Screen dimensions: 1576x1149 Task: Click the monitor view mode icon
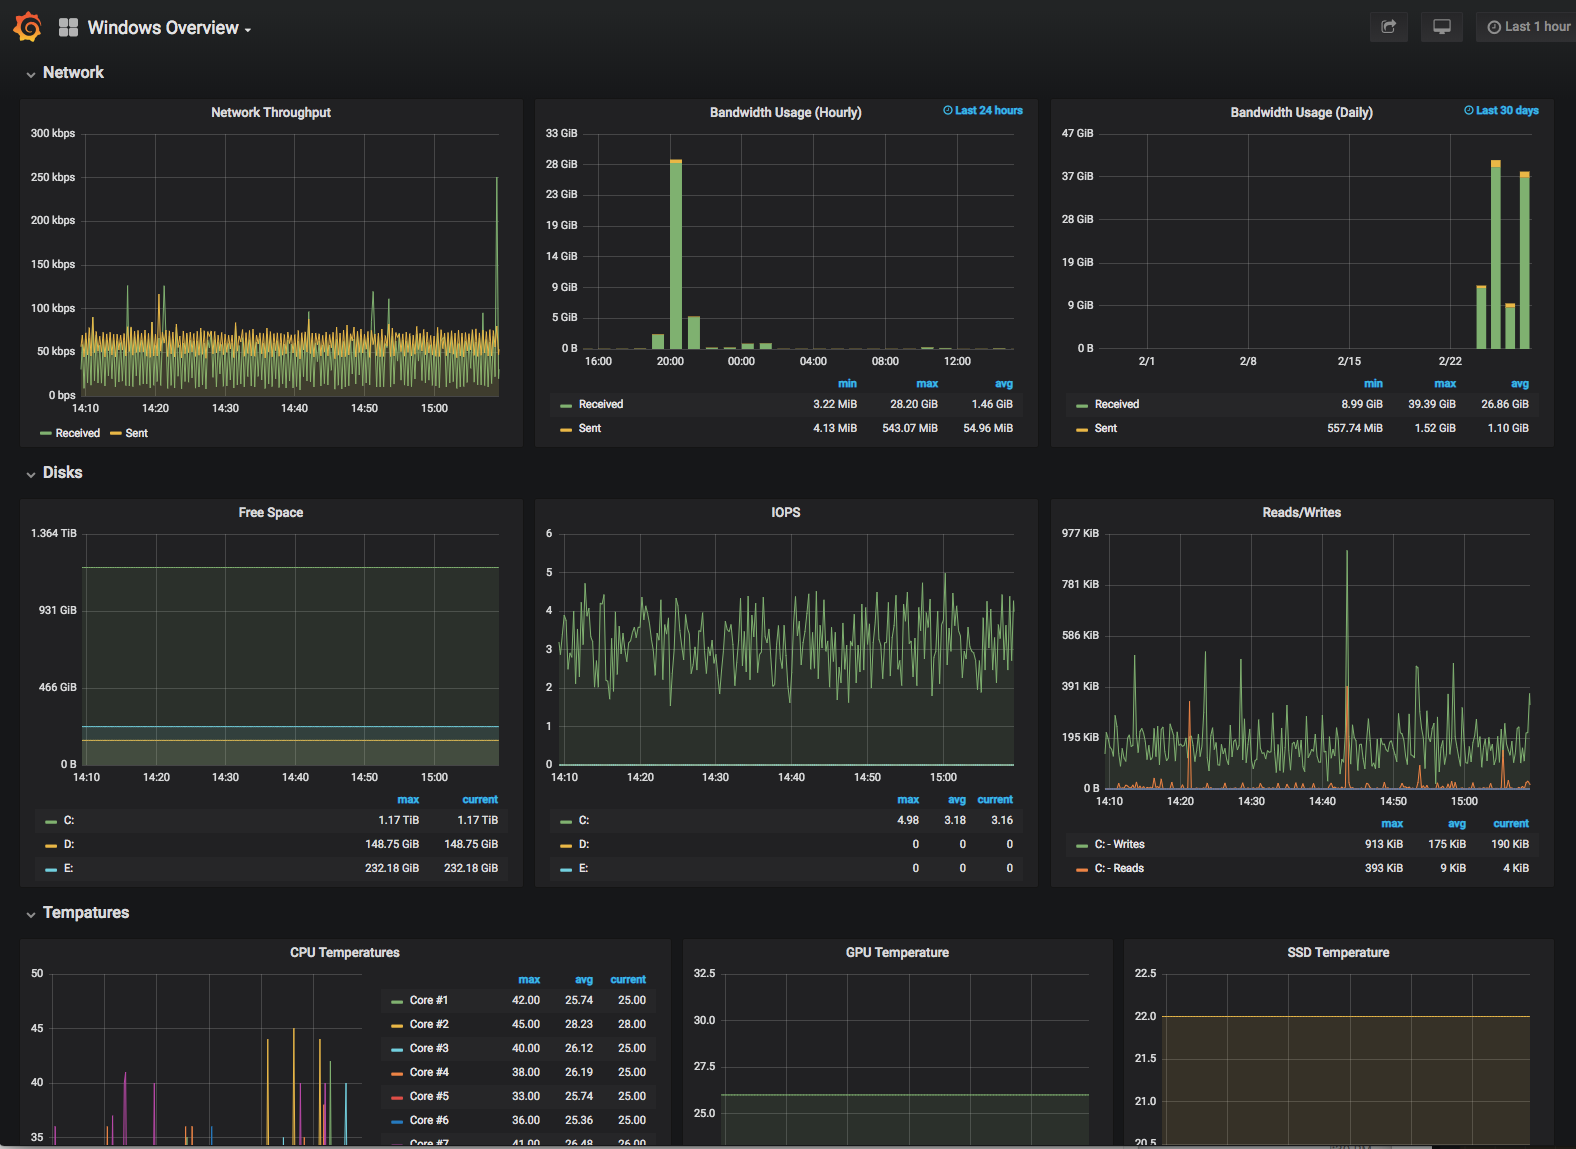1441,27
